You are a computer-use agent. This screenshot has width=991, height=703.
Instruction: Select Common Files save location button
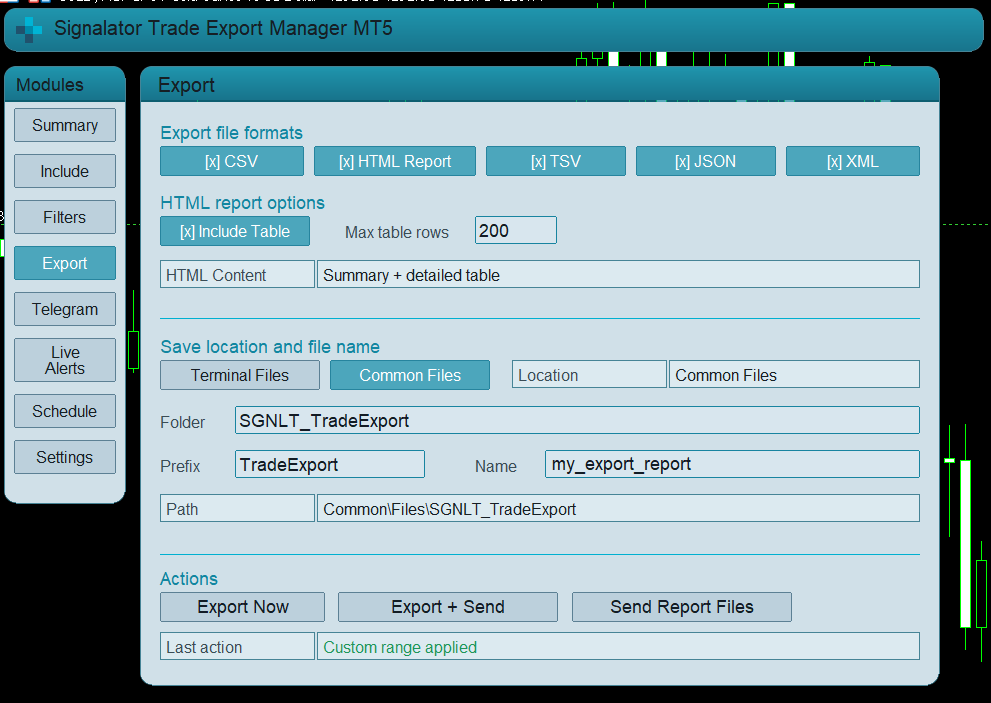click(x=410, y=376)
